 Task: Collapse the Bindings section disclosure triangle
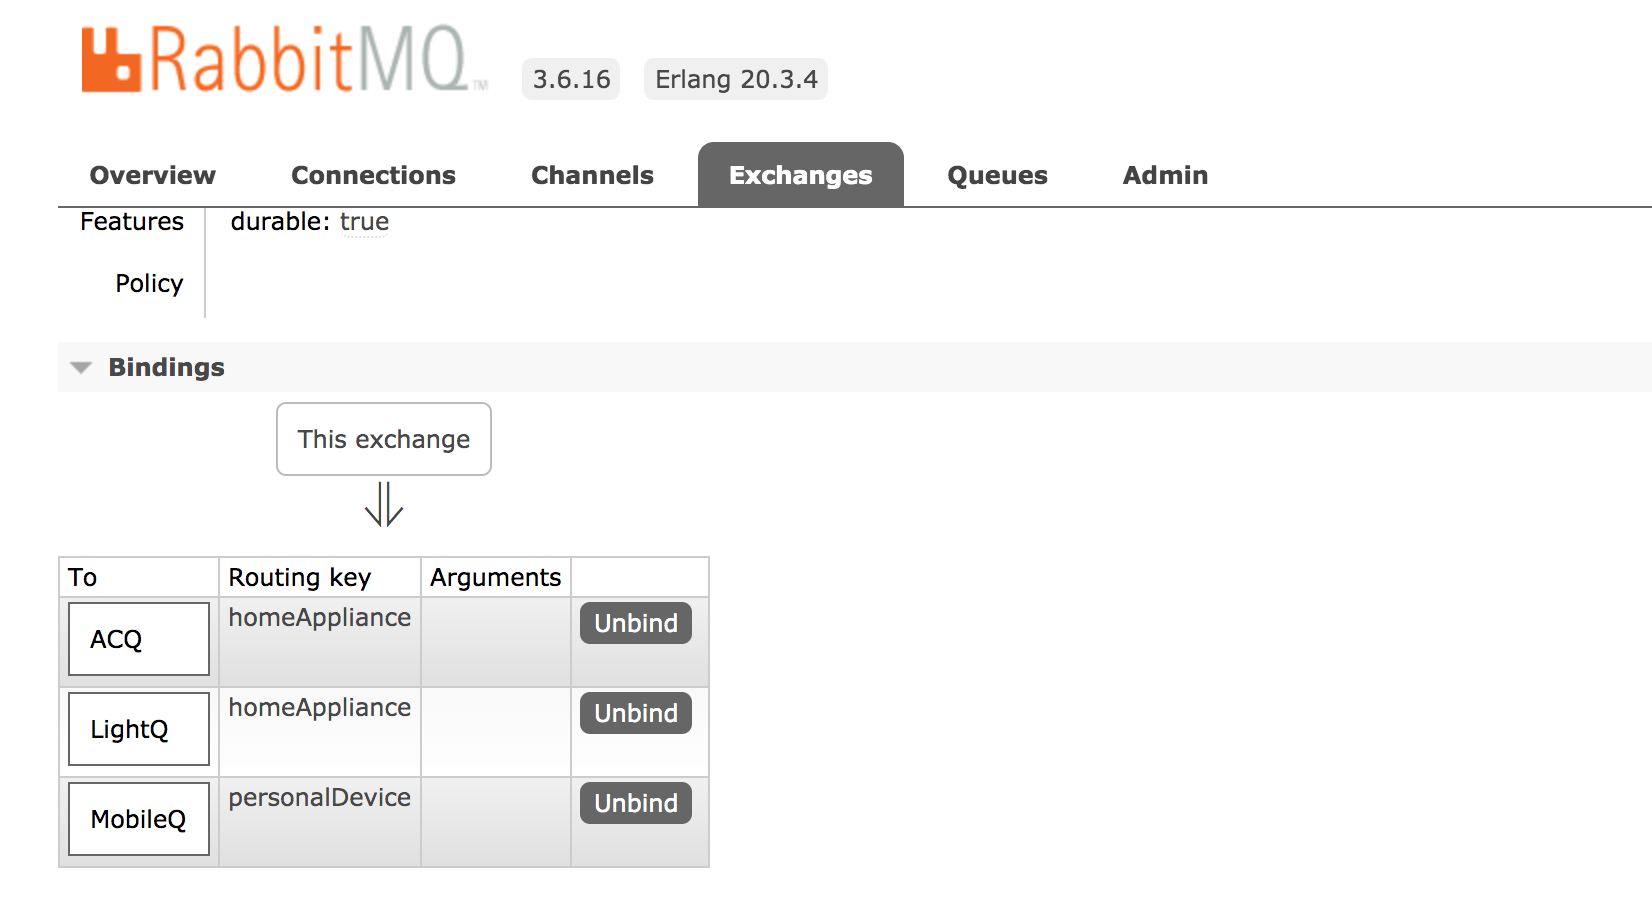80,367
